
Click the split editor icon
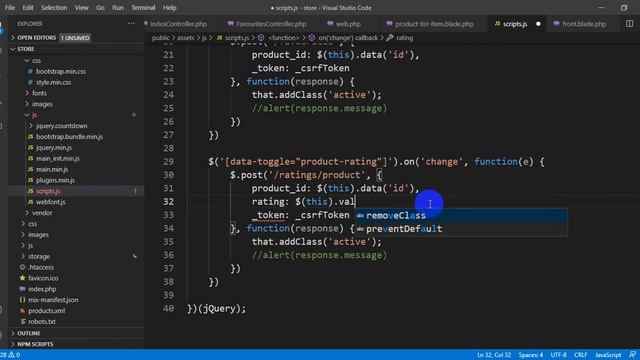pos(629,24)
